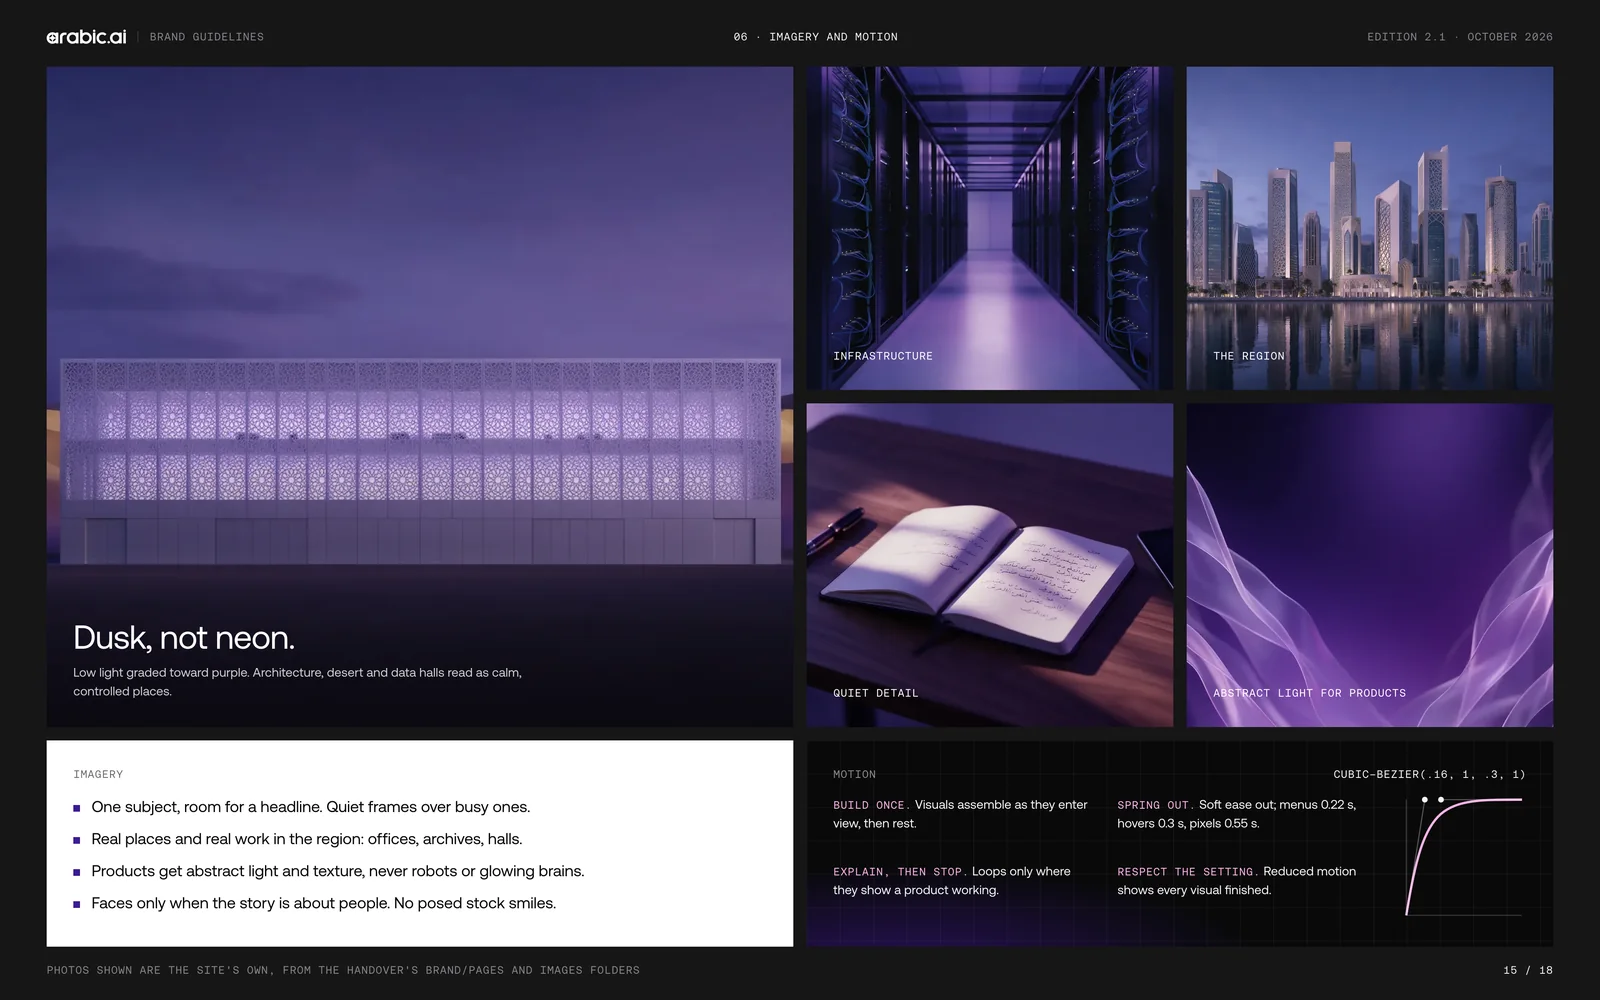Select the Quiet Detail notebook photo
The image size is (1600, 1000).
(x=990, y=565)
